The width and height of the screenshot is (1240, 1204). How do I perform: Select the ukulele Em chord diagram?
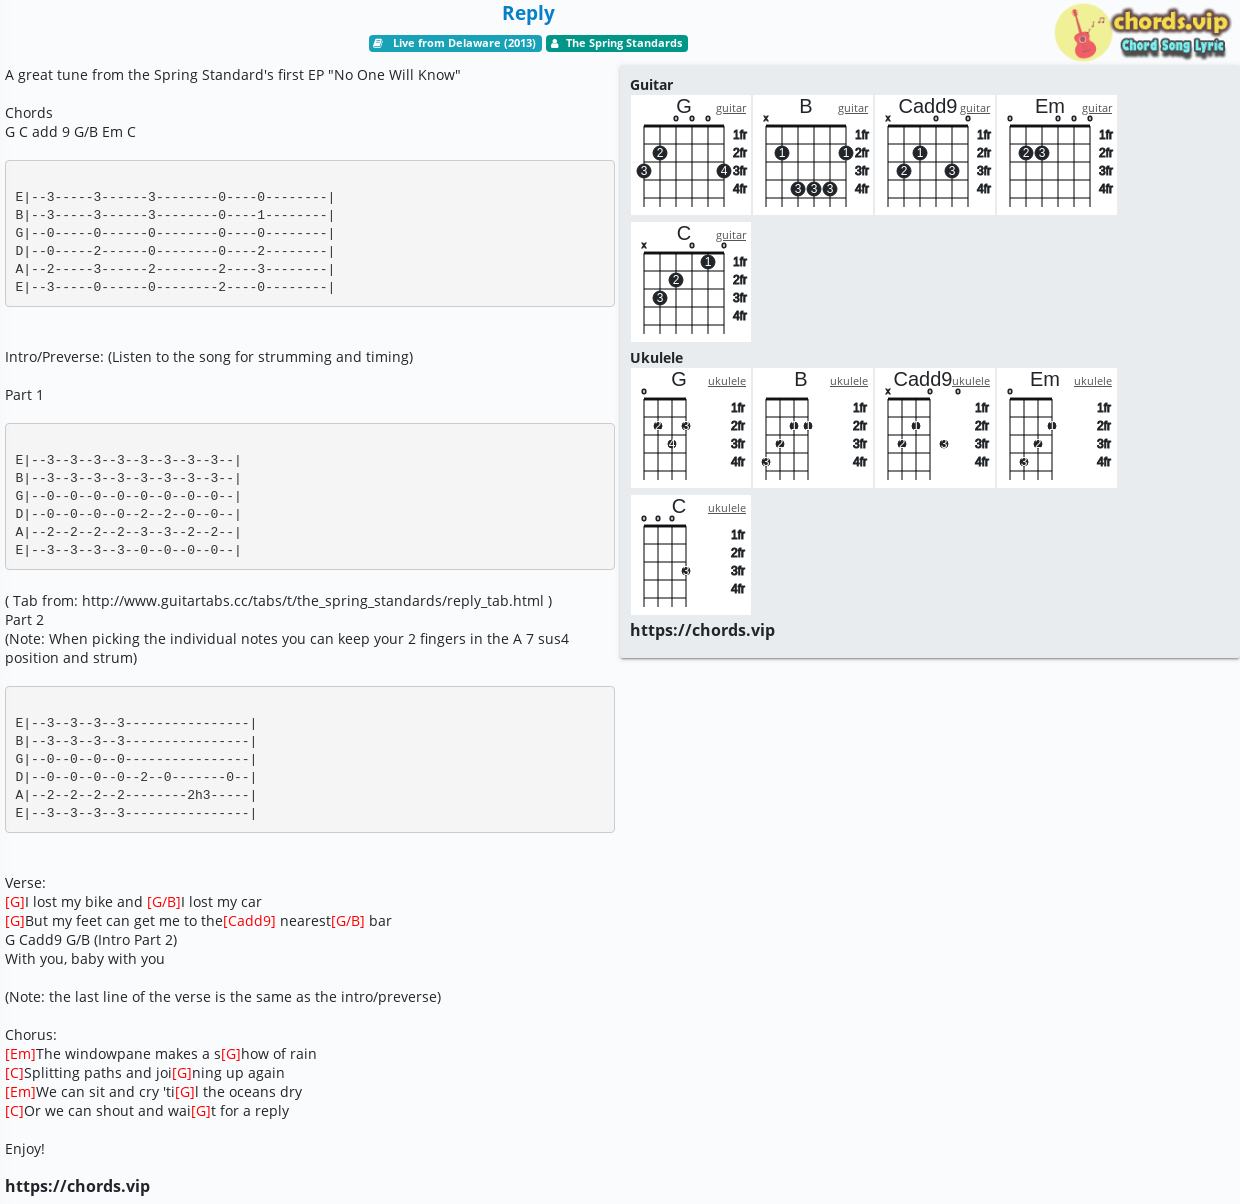[1057, 428]
